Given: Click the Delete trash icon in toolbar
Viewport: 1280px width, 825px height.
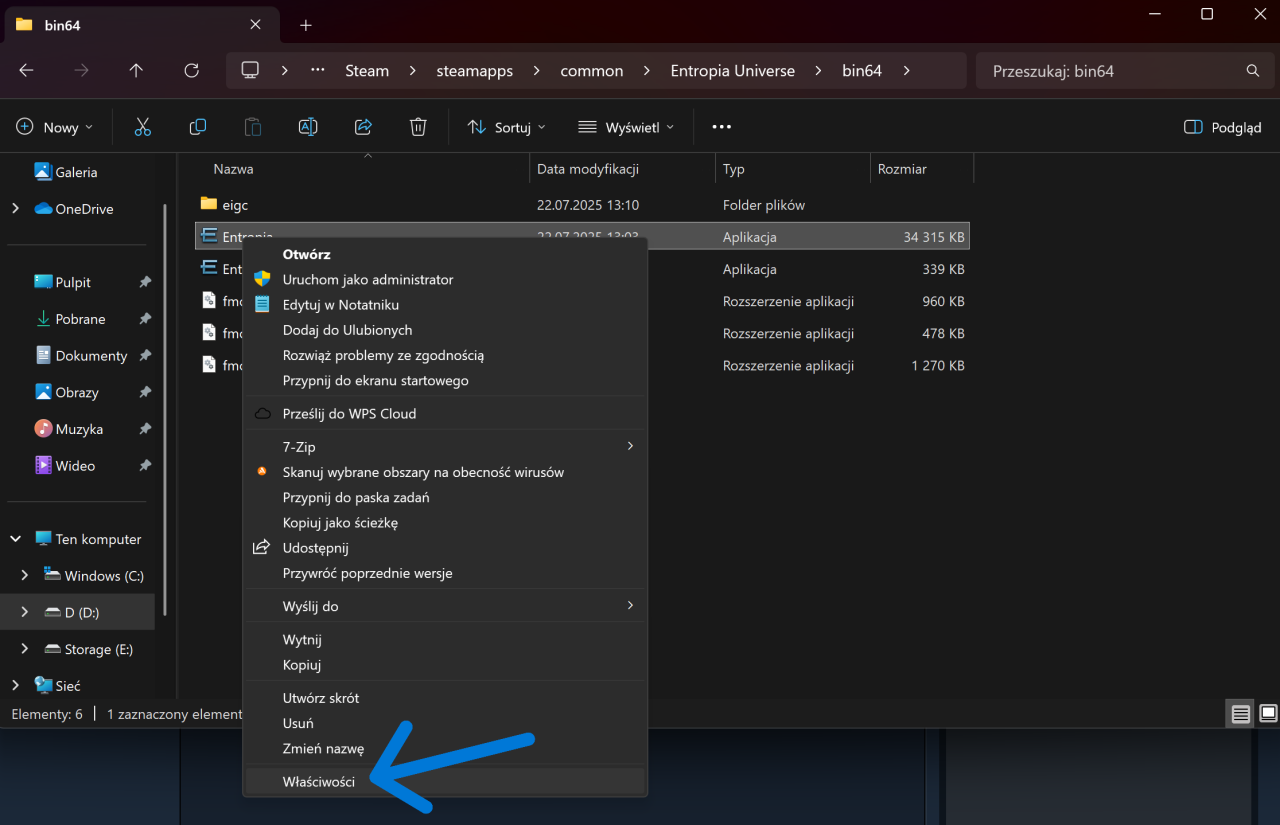Looking at the screenshot, I should [x=418, y=127].
